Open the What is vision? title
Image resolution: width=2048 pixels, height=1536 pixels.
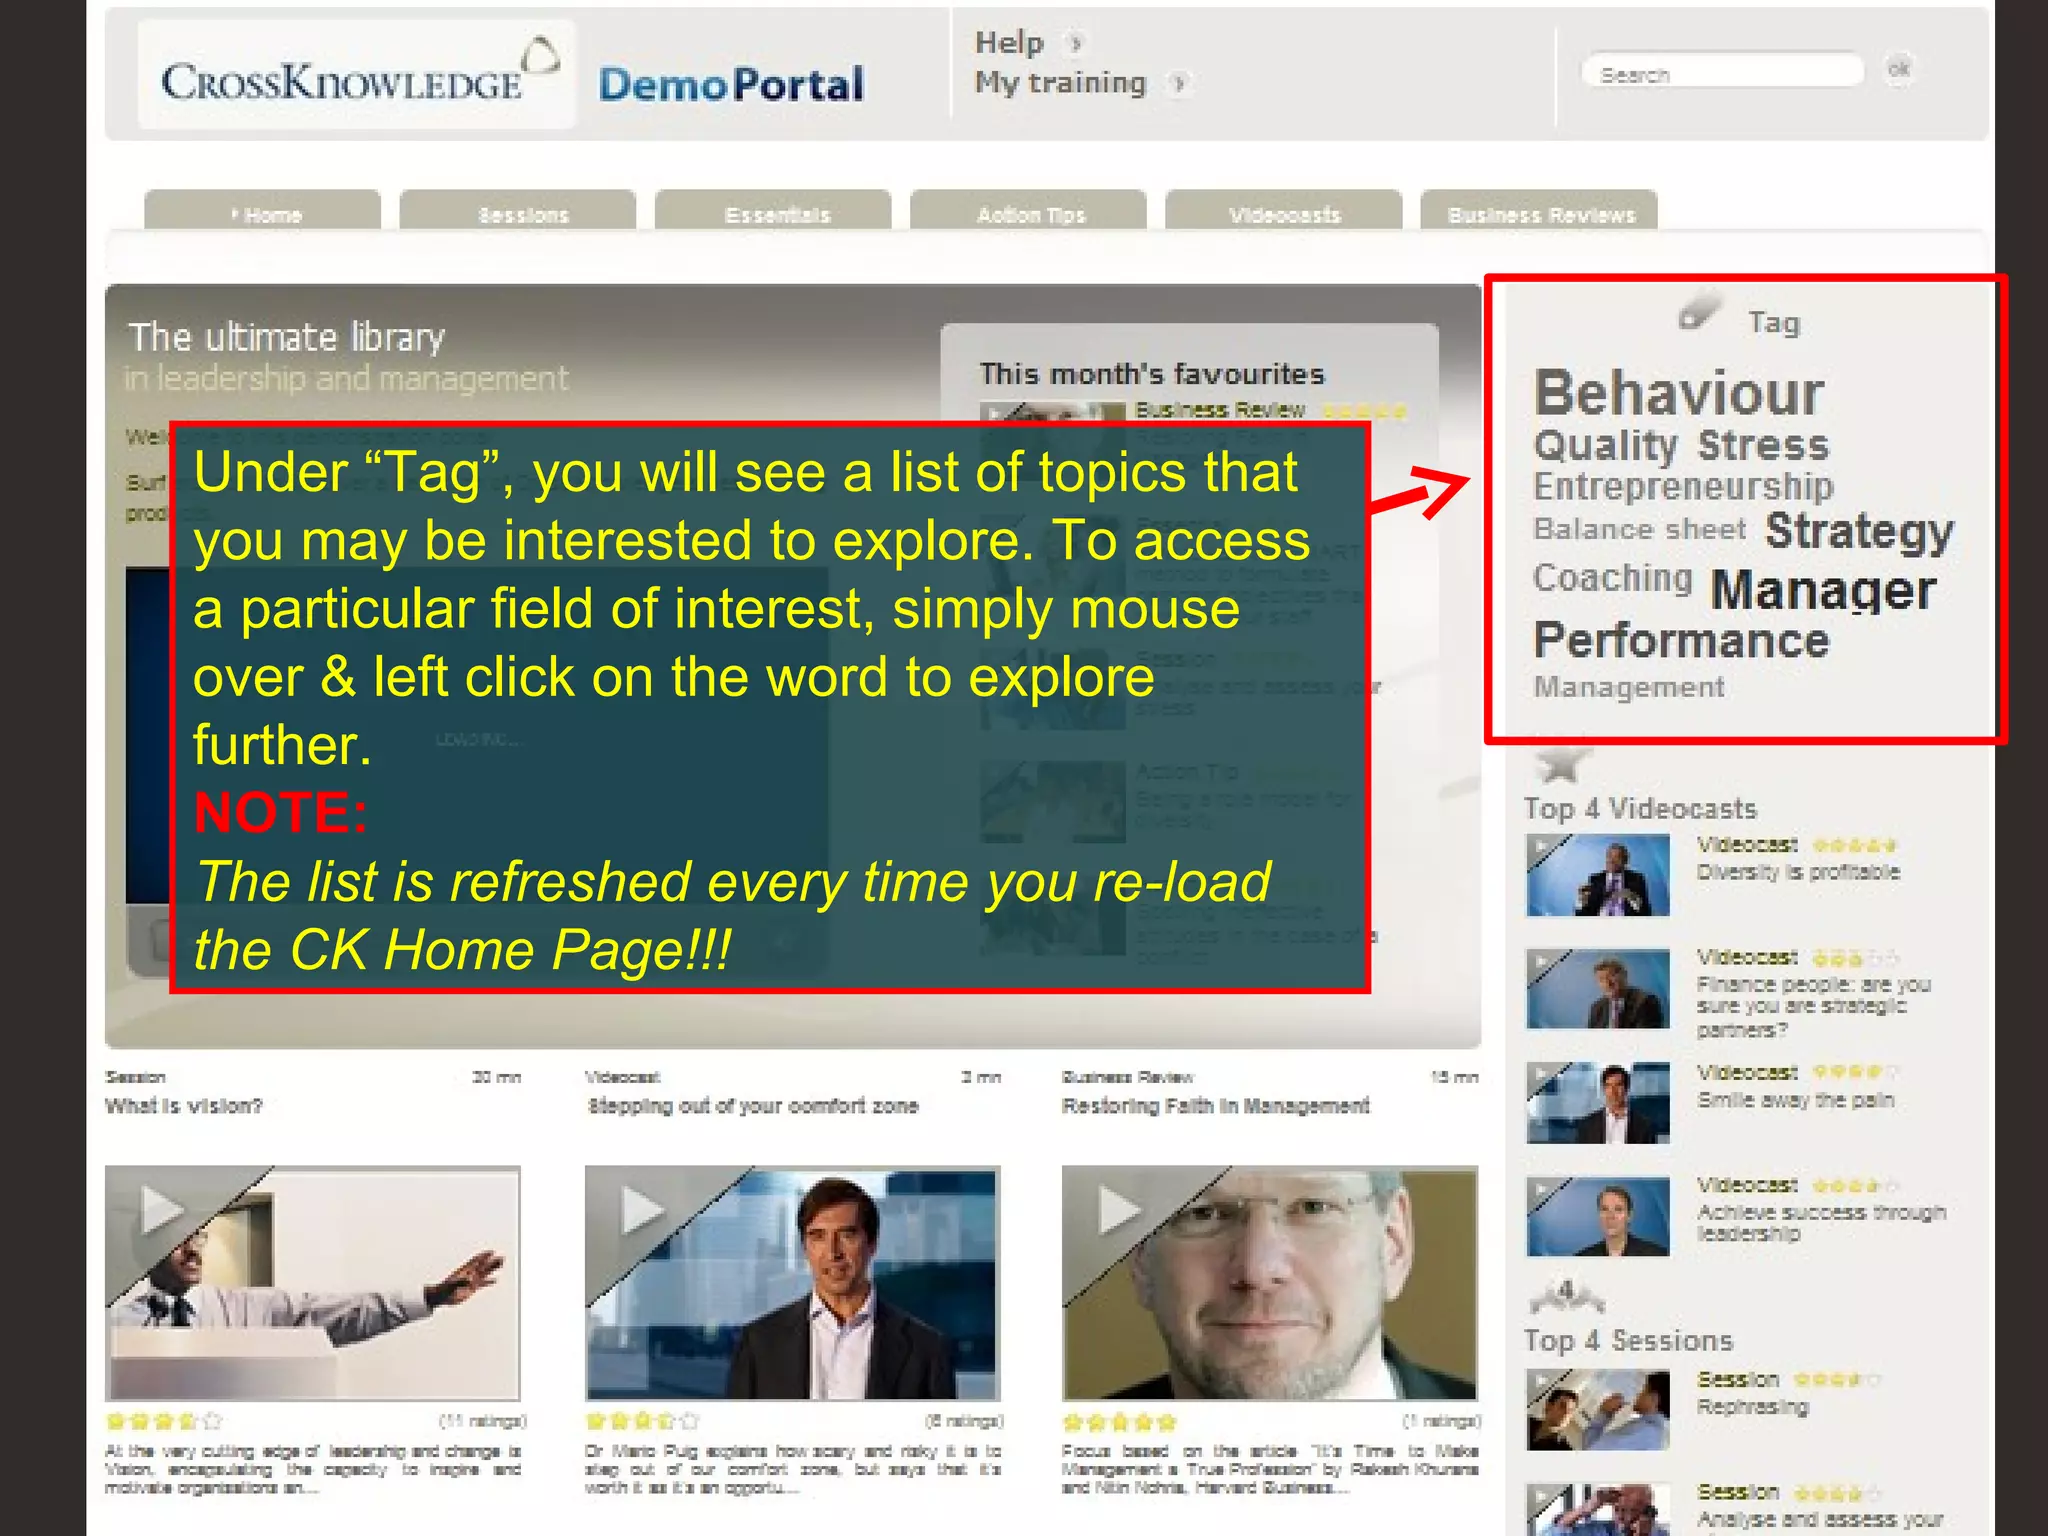[183, 1106]
